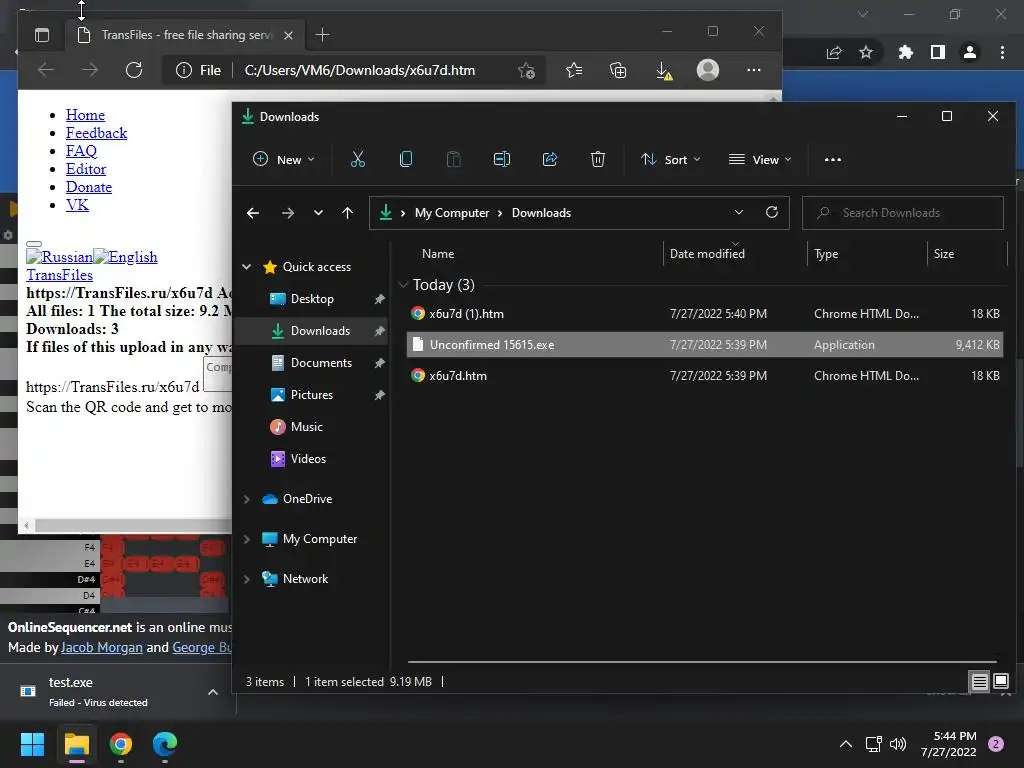This screenshot has width=1024, height=768.
Task: Open Edge Favorites star-list icon
Action: [x=574, y=70]
